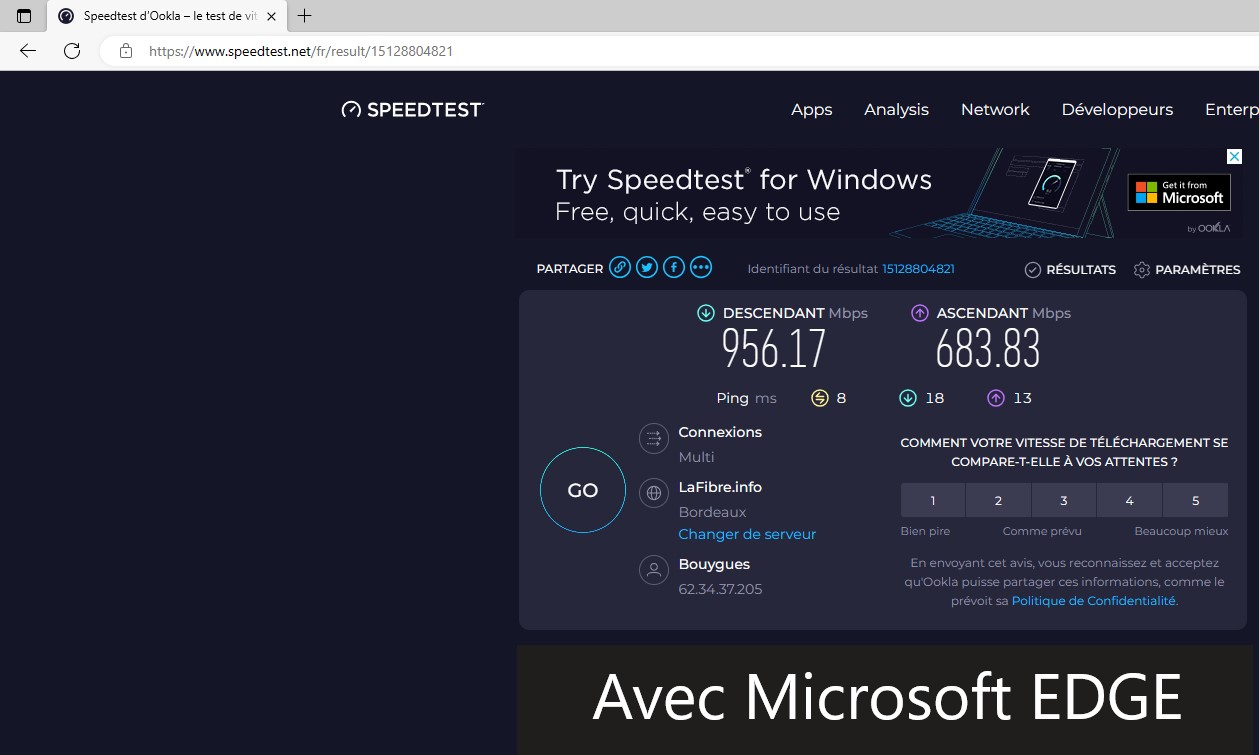Close the Speedtest d'Ookla browser tab
Screen dimensions: 1259x755
point(271,16)
